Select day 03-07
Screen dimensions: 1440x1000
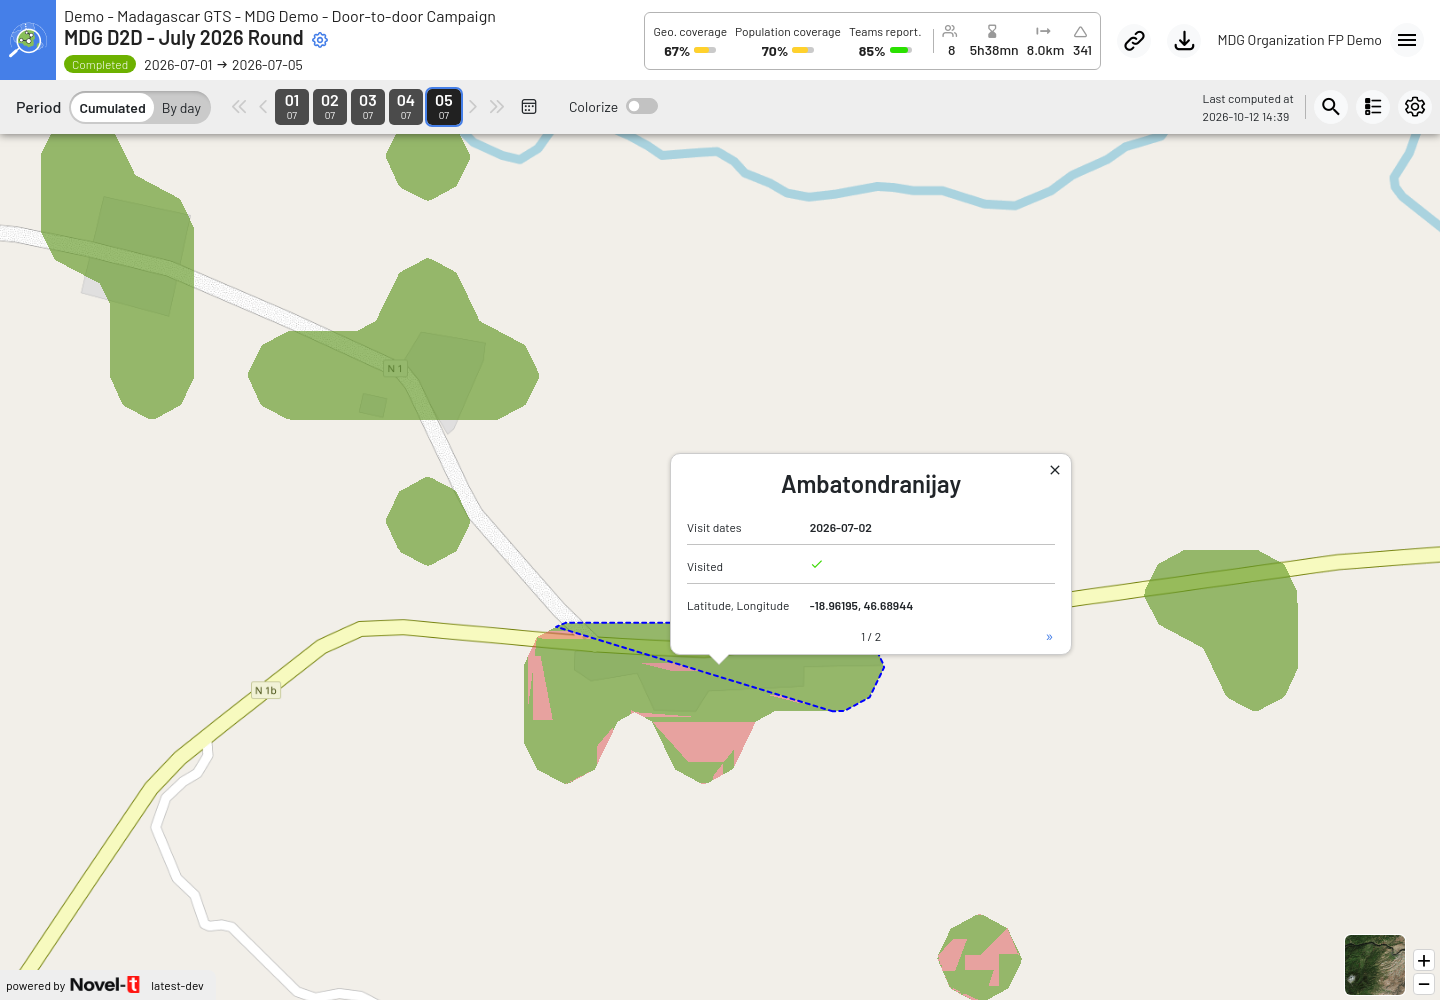pyautogui.click(x=368, y=107)
